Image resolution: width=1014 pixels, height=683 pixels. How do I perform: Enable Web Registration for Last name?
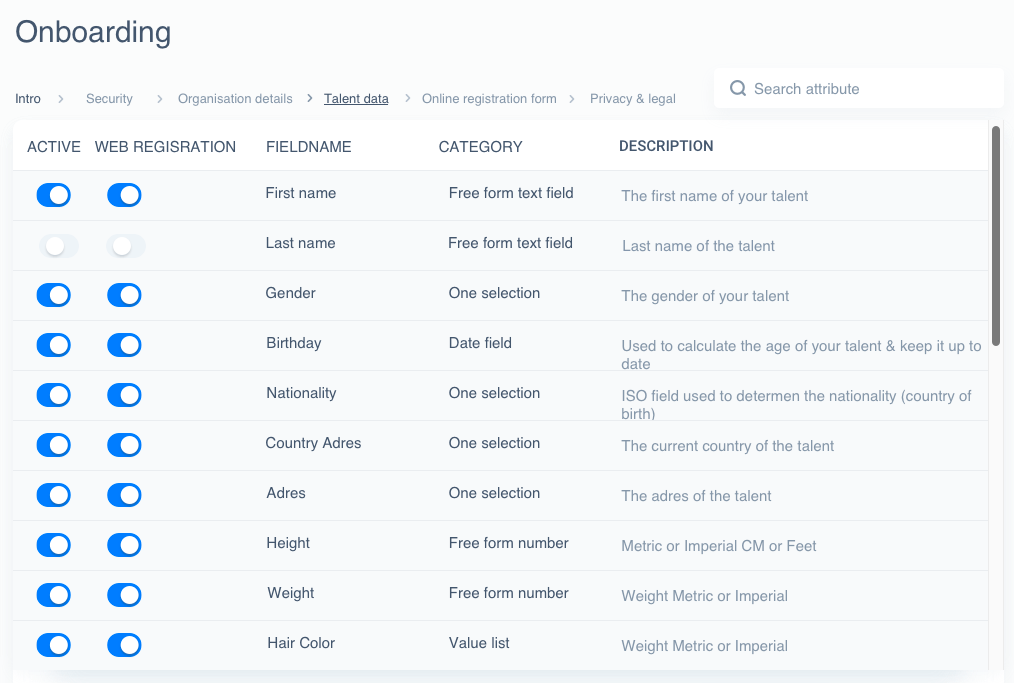[x=125, y=245]
